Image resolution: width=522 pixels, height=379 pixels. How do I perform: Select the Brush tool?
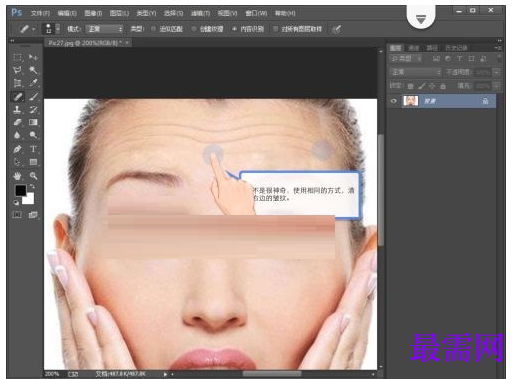click(33, 97)
